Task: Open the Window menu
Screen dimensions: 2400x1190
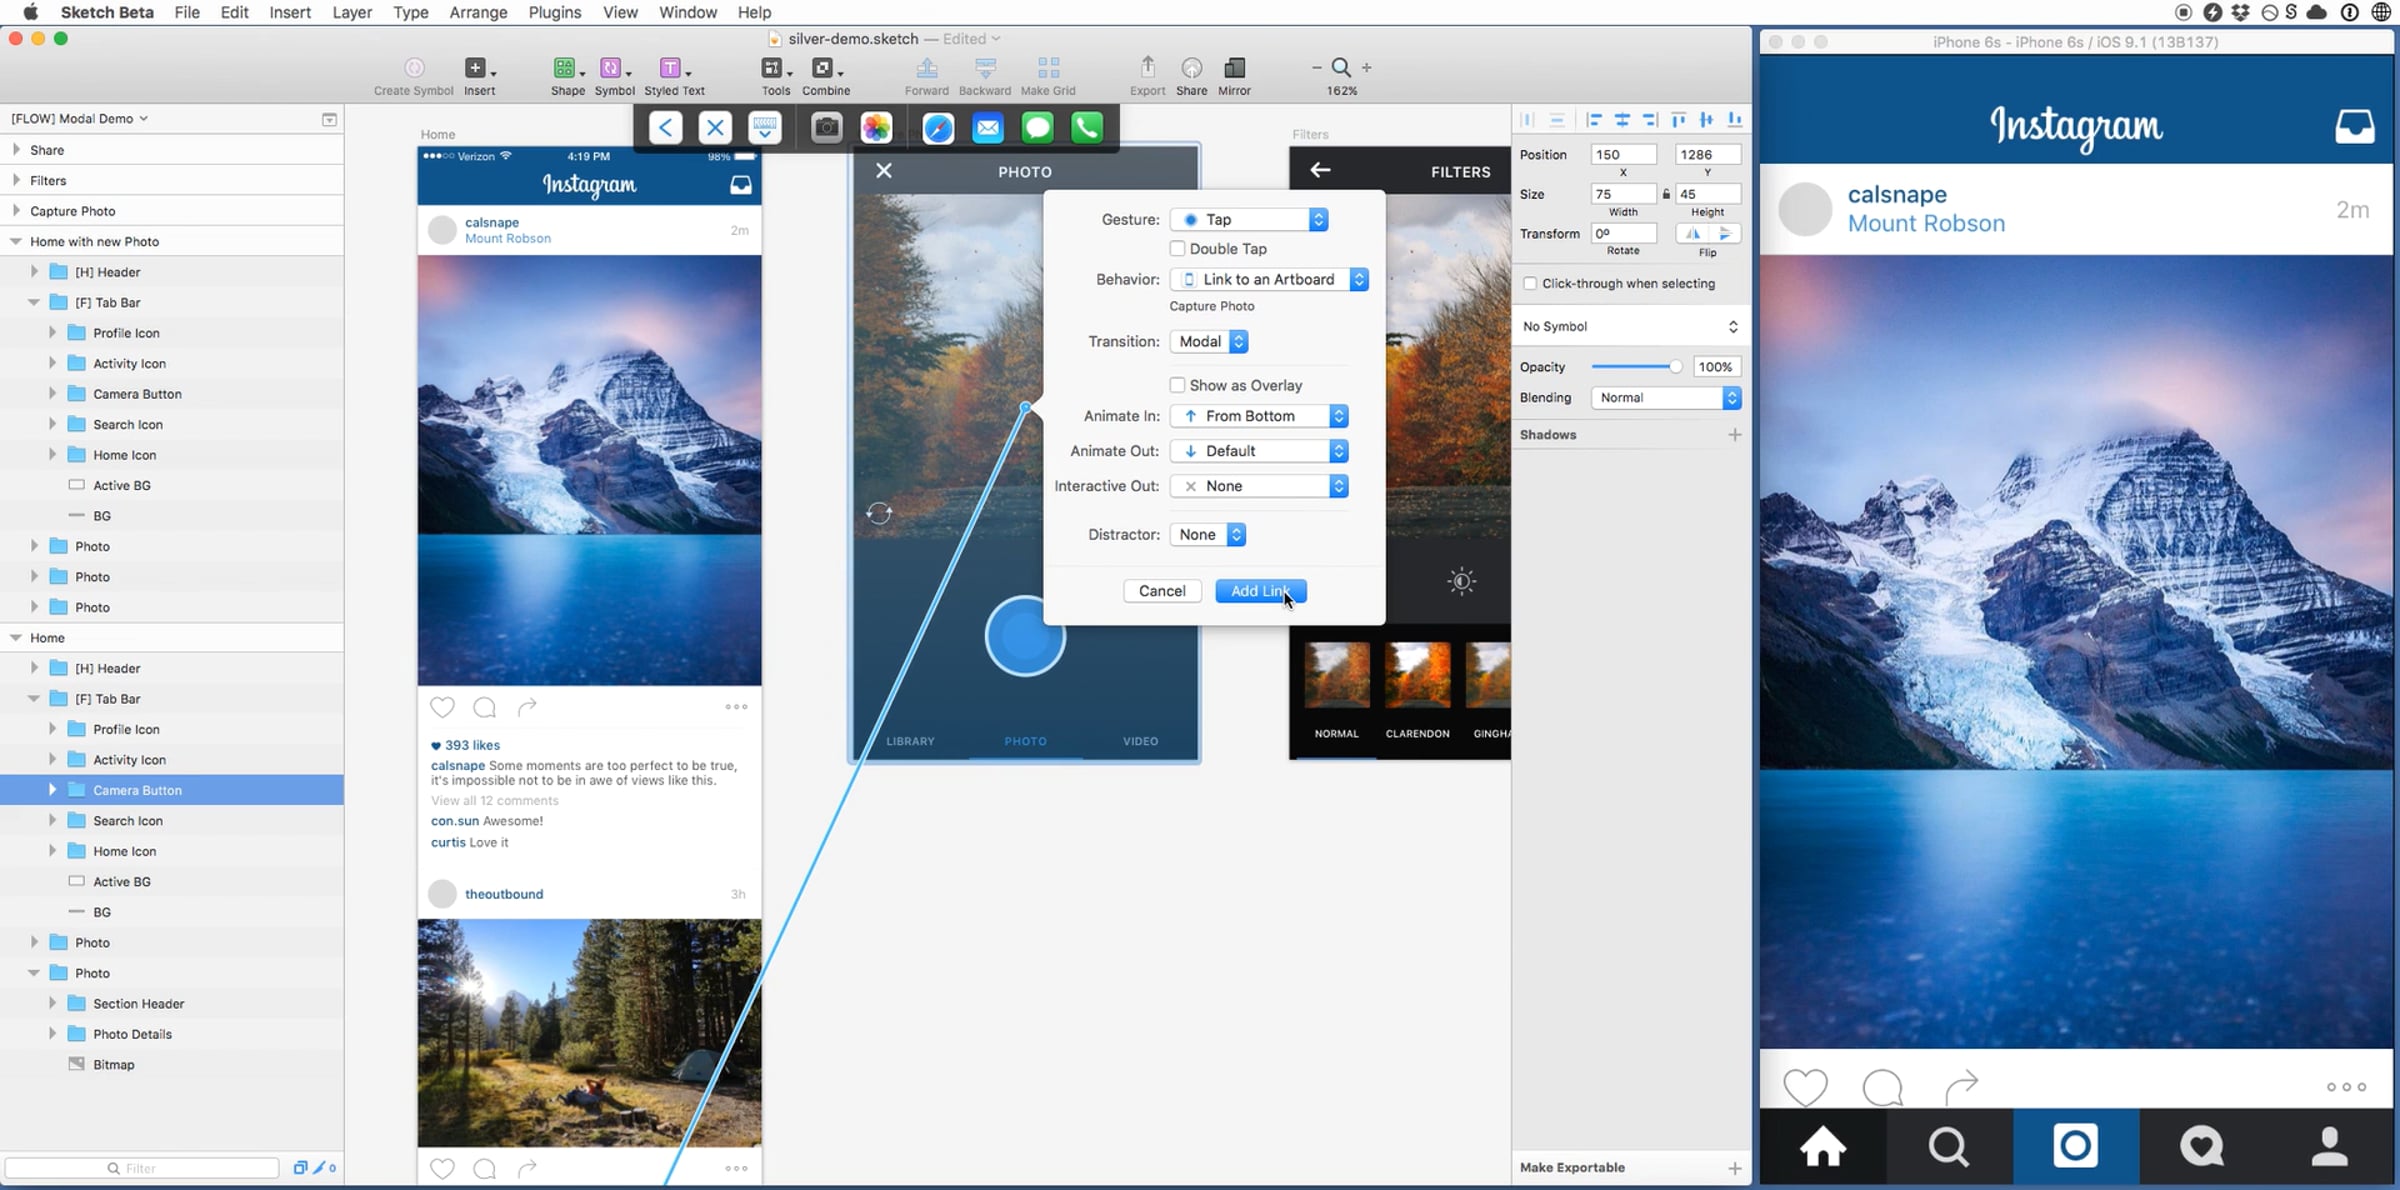Action: (687, 12)
